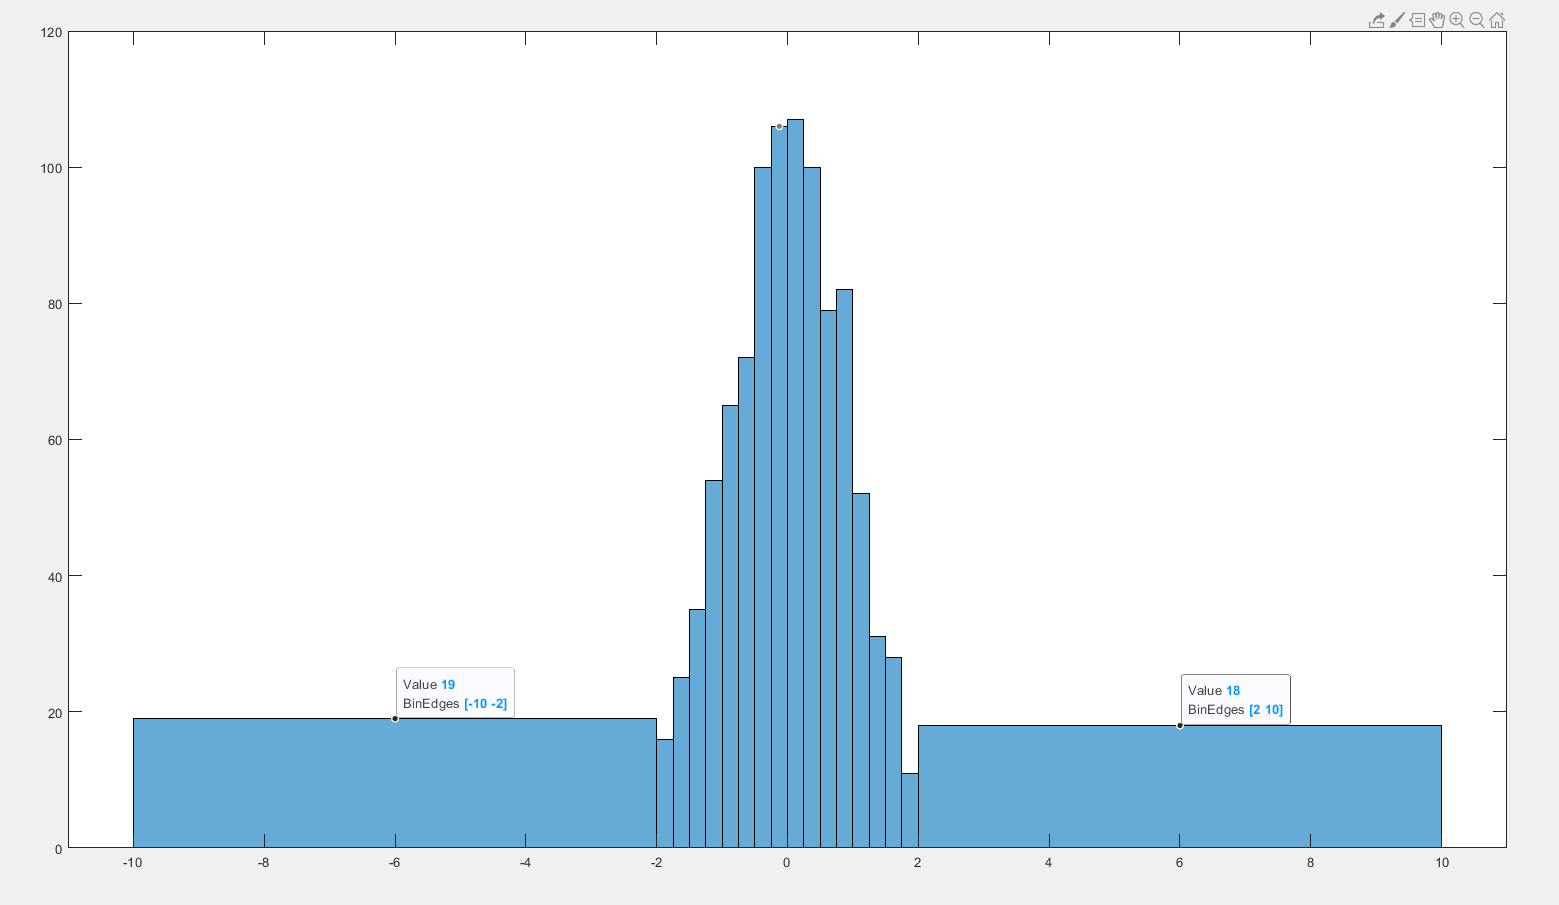Click the Export figure icon

(1377, 20)
